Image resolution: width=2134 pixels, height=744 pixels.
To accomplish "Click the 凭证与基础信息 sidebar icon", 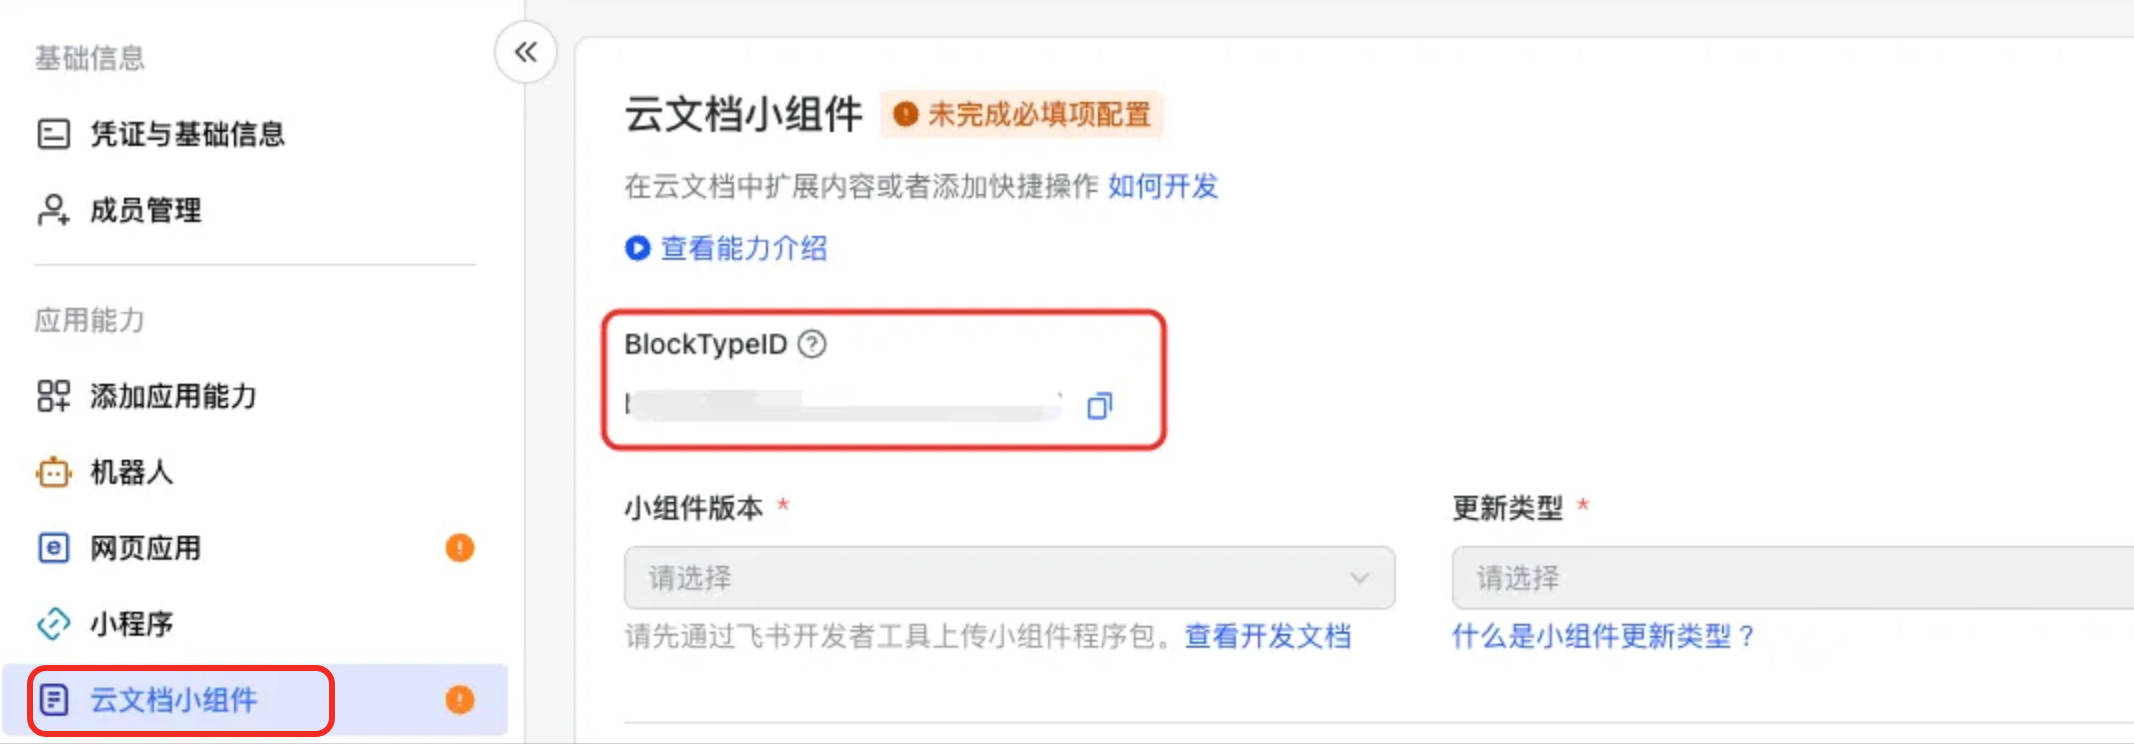I will 53,133.
